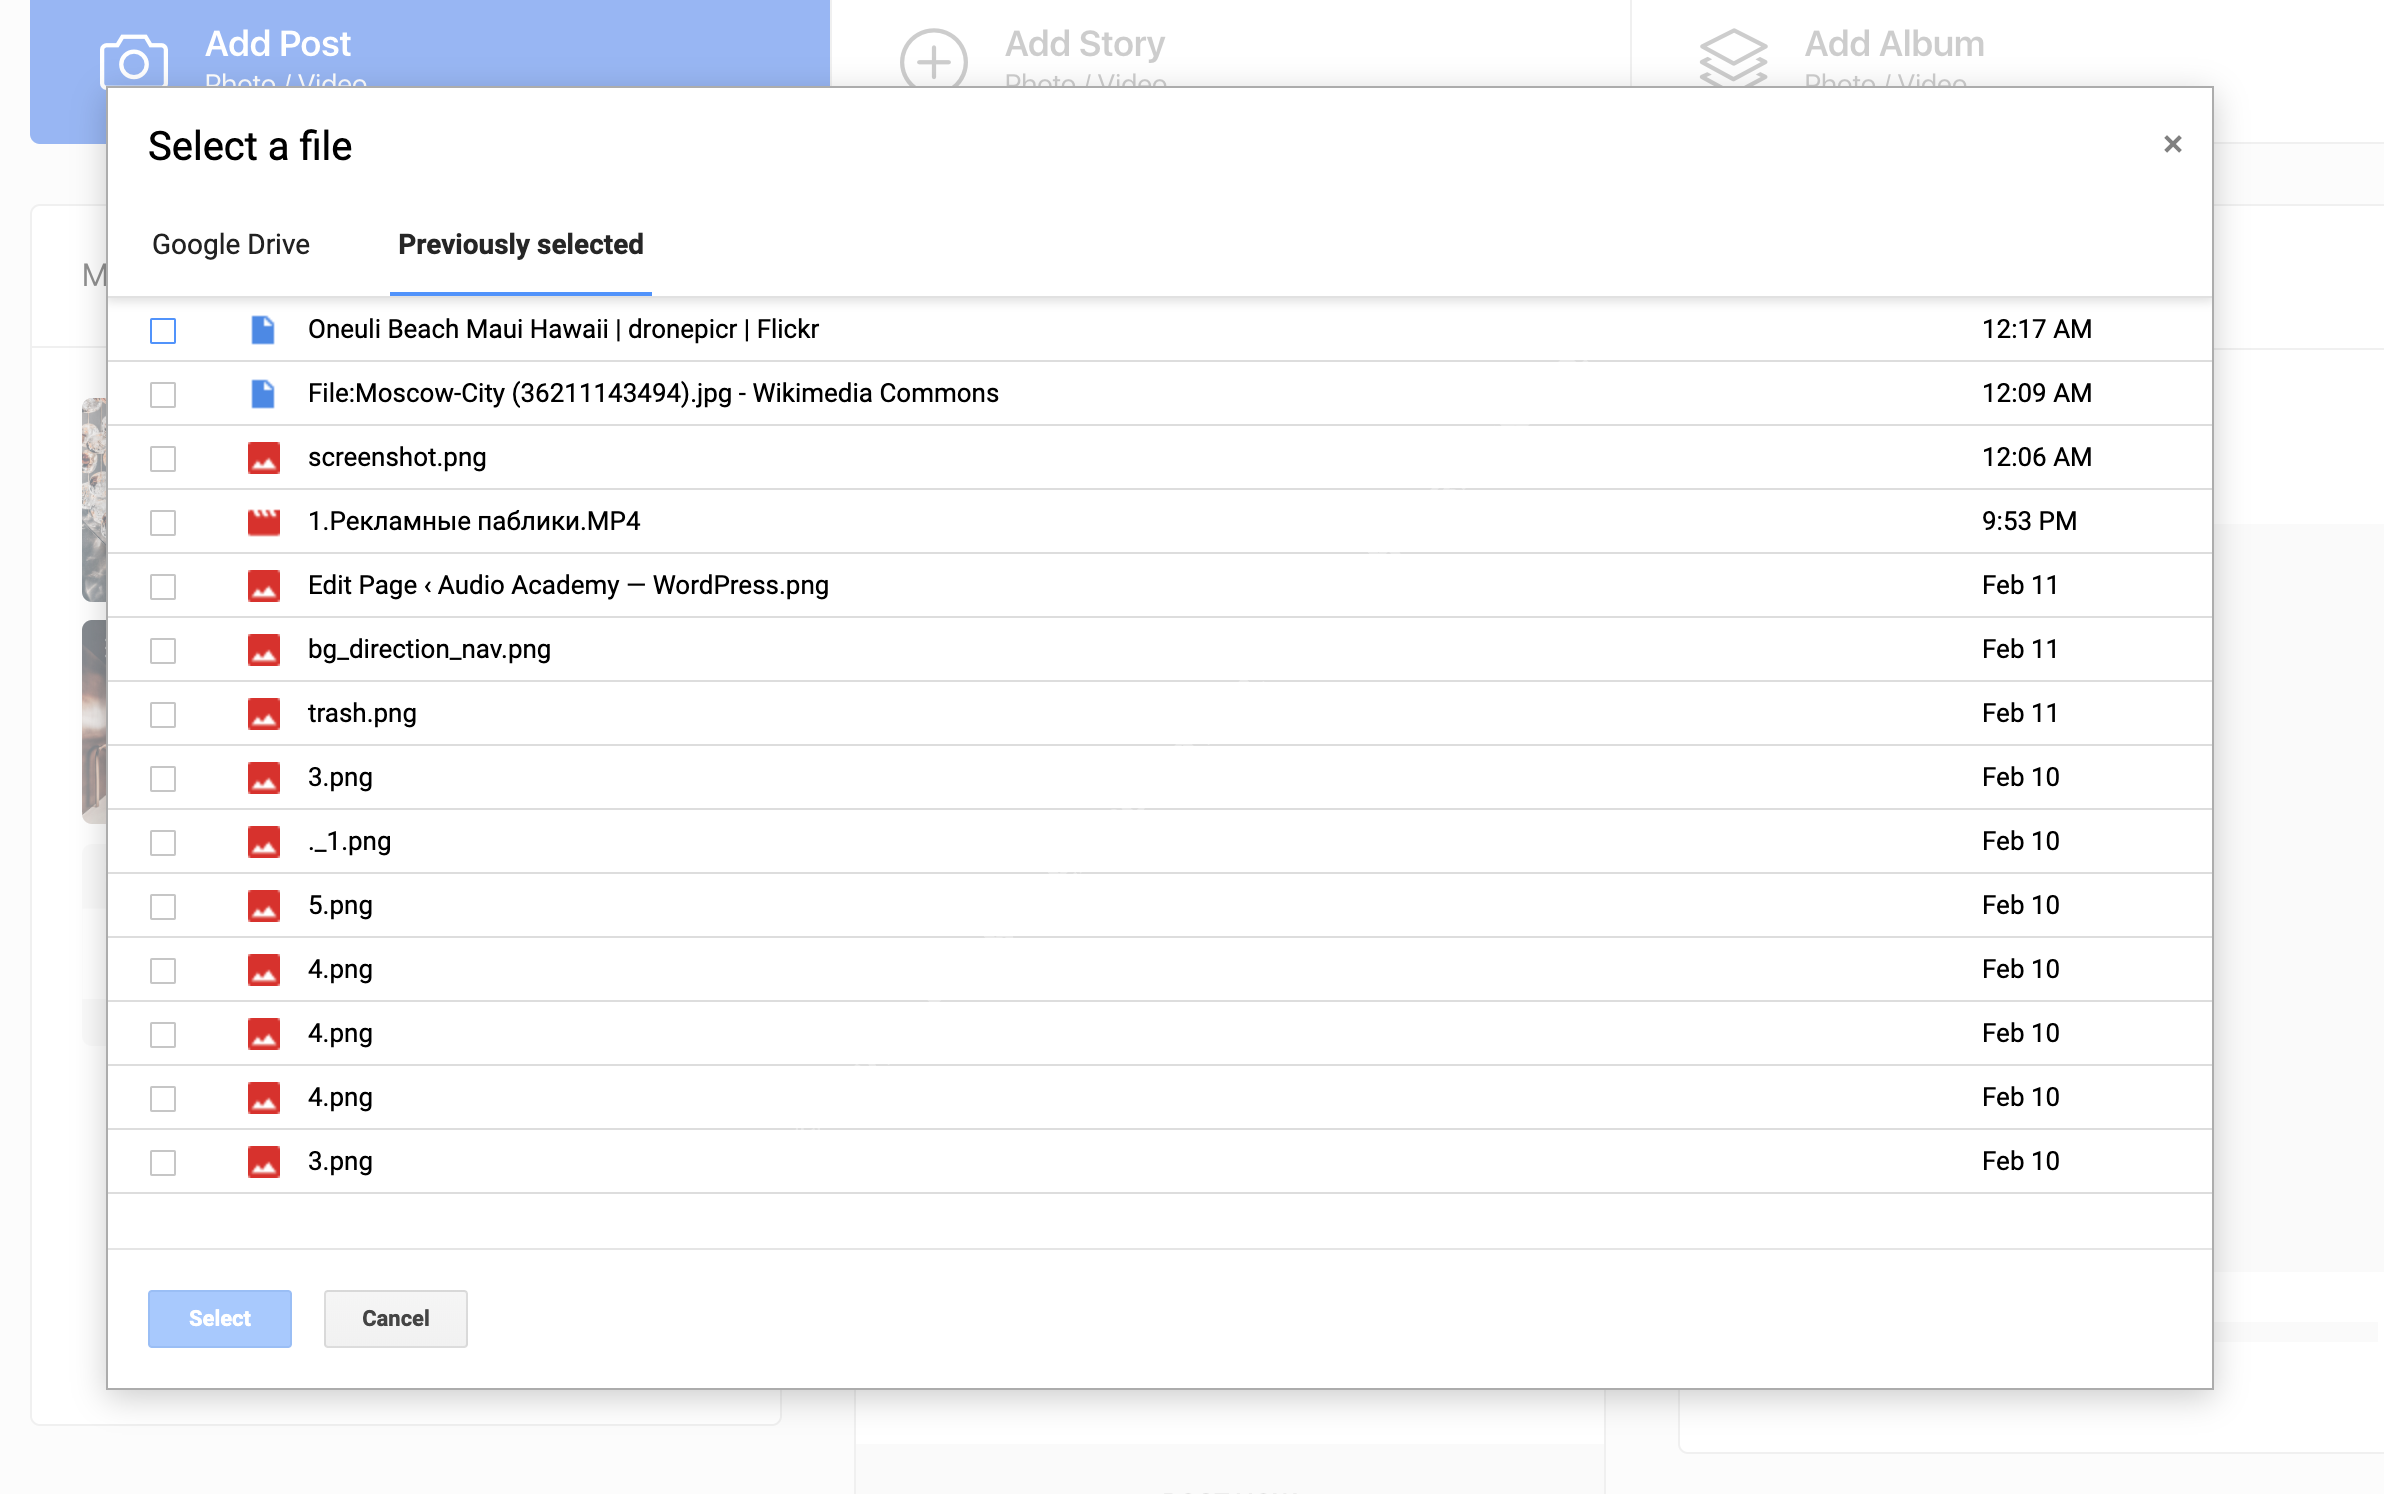Click the image icon next to screenshot.png

[263, 458]
